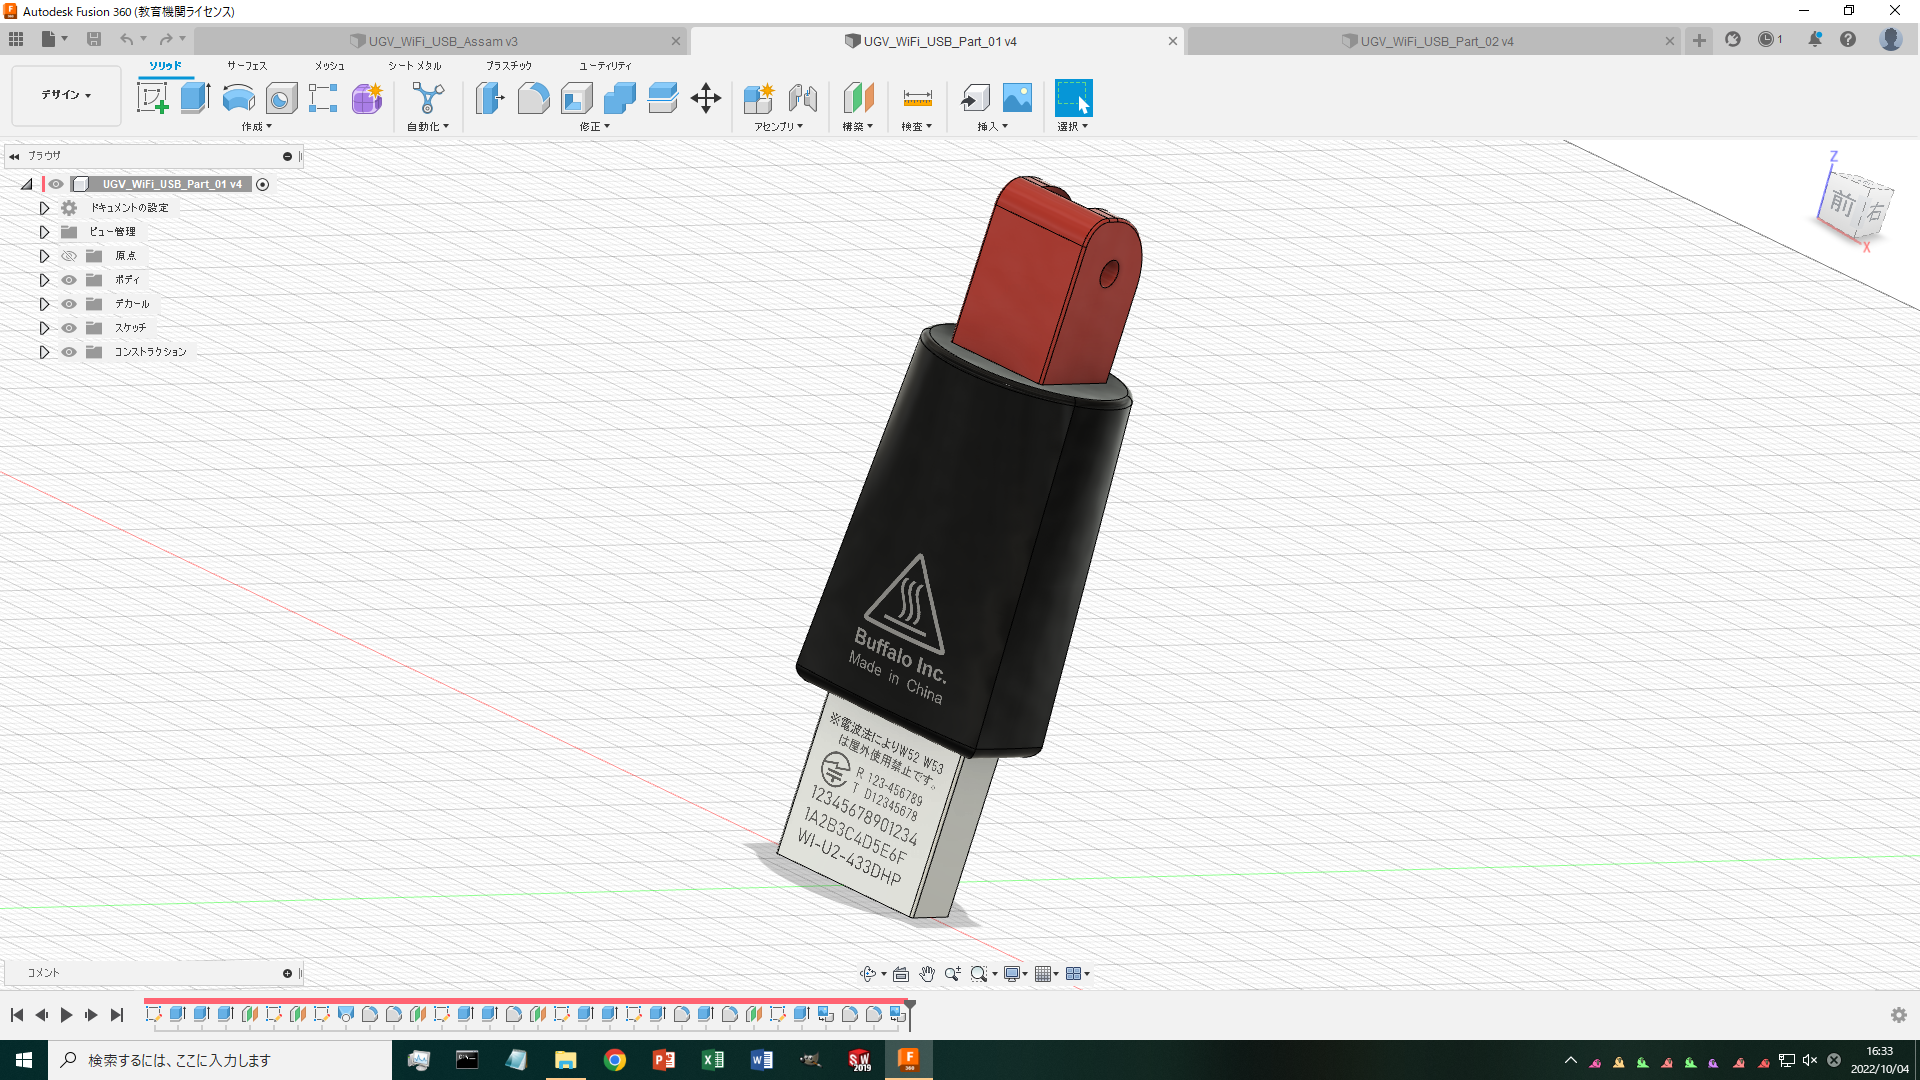Open Google Chrome from the taskbar
The image size is (1920, 1080).
(x=615, y=1060)
